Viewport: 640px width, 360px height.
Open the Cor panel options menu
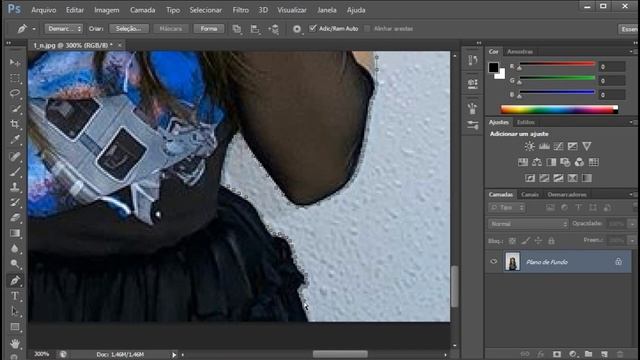632,51
